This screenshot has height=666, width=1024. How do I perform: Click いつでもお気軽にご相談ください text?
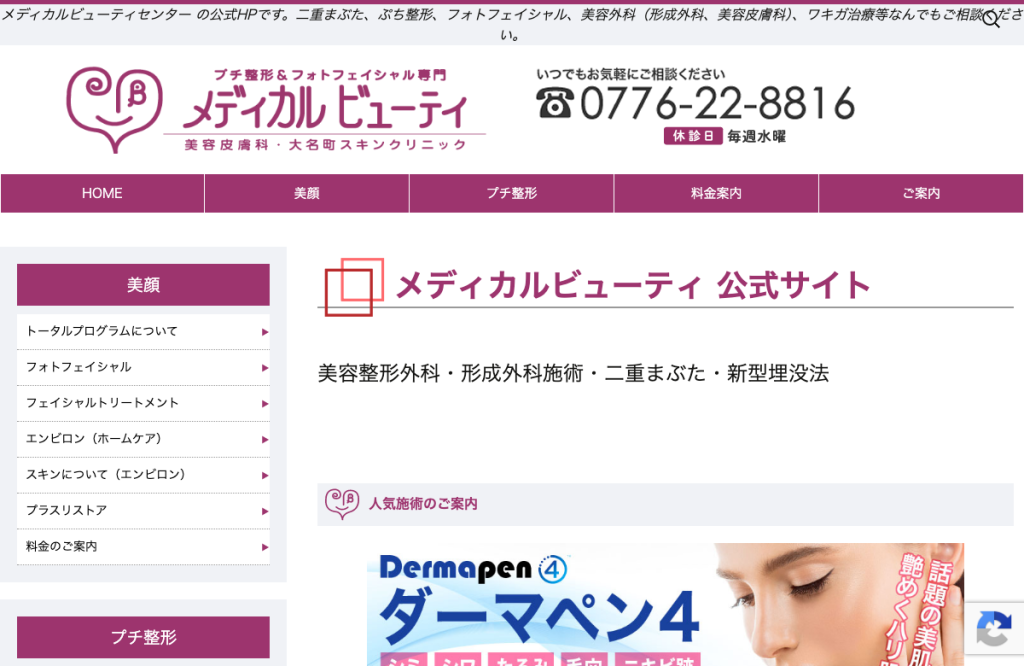pyautogui.click(x=630, y=74)
